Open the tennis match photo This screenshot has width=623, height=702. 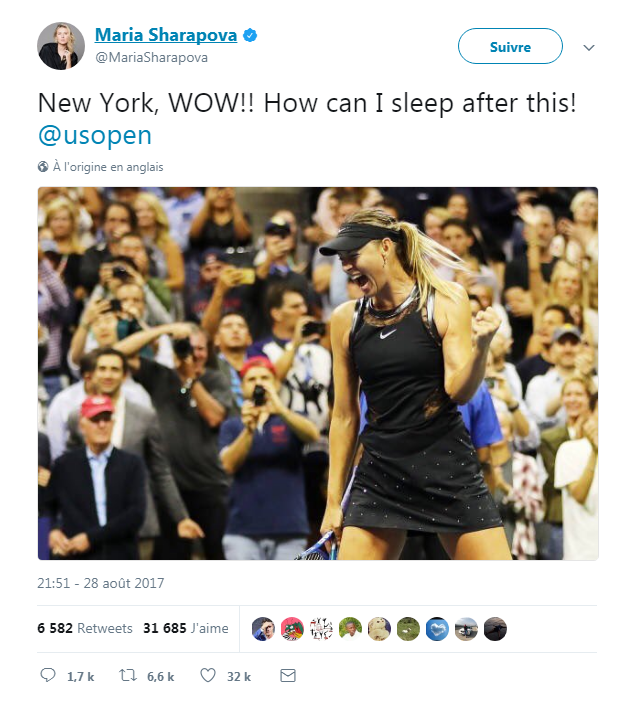[x=318, y=373]
